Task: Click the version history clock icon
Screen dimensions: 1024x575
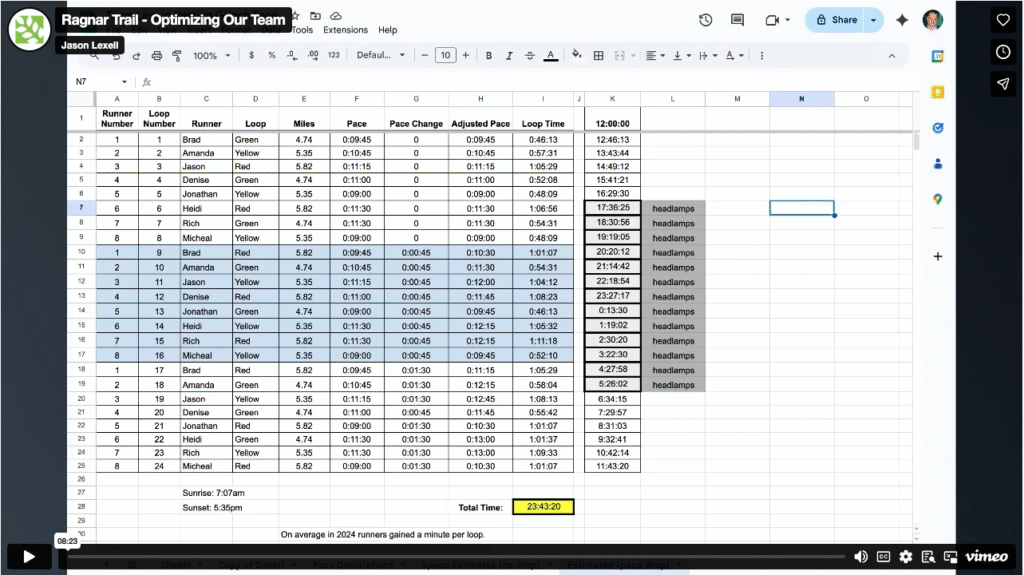Action: coord(705,20)
